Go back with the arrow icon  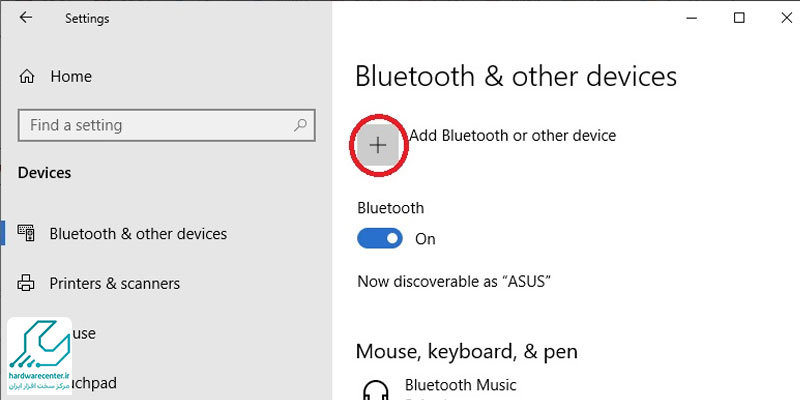[26, 17]
